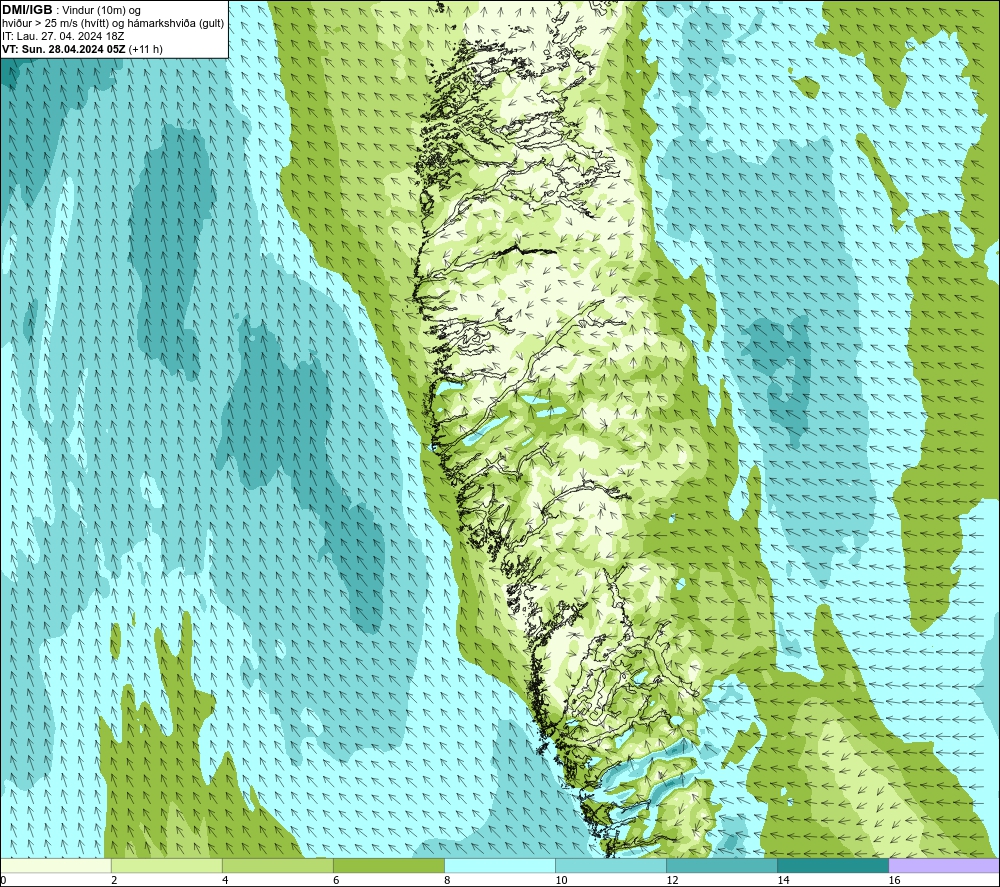Click the legend scale label '16'
Screen dimensions: 1000x887
893,880
